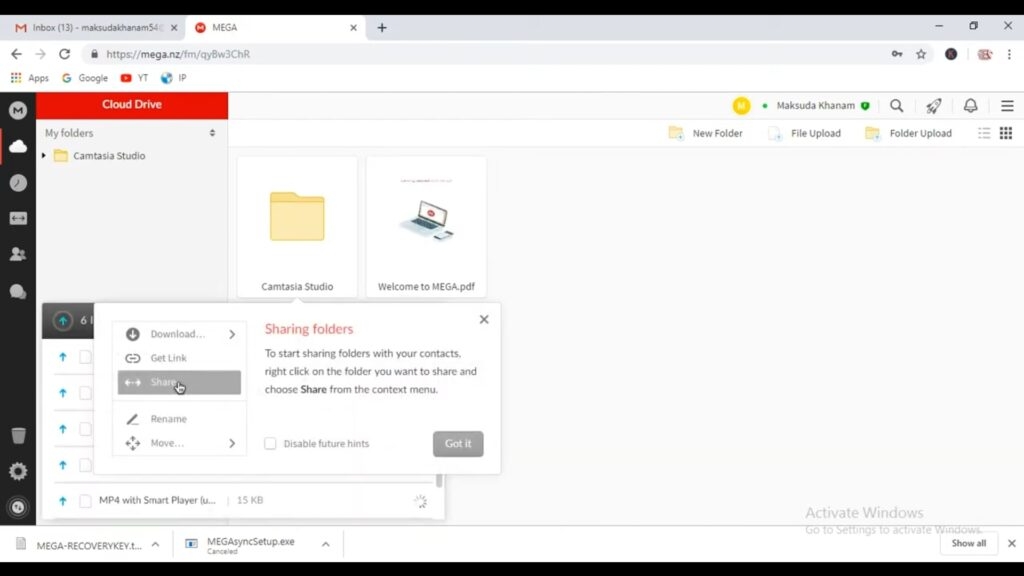Viewport: 1024px width, 576px height.
Task: Open the Google bookmark
Action: pyautogui.click(x=85, y=78)
